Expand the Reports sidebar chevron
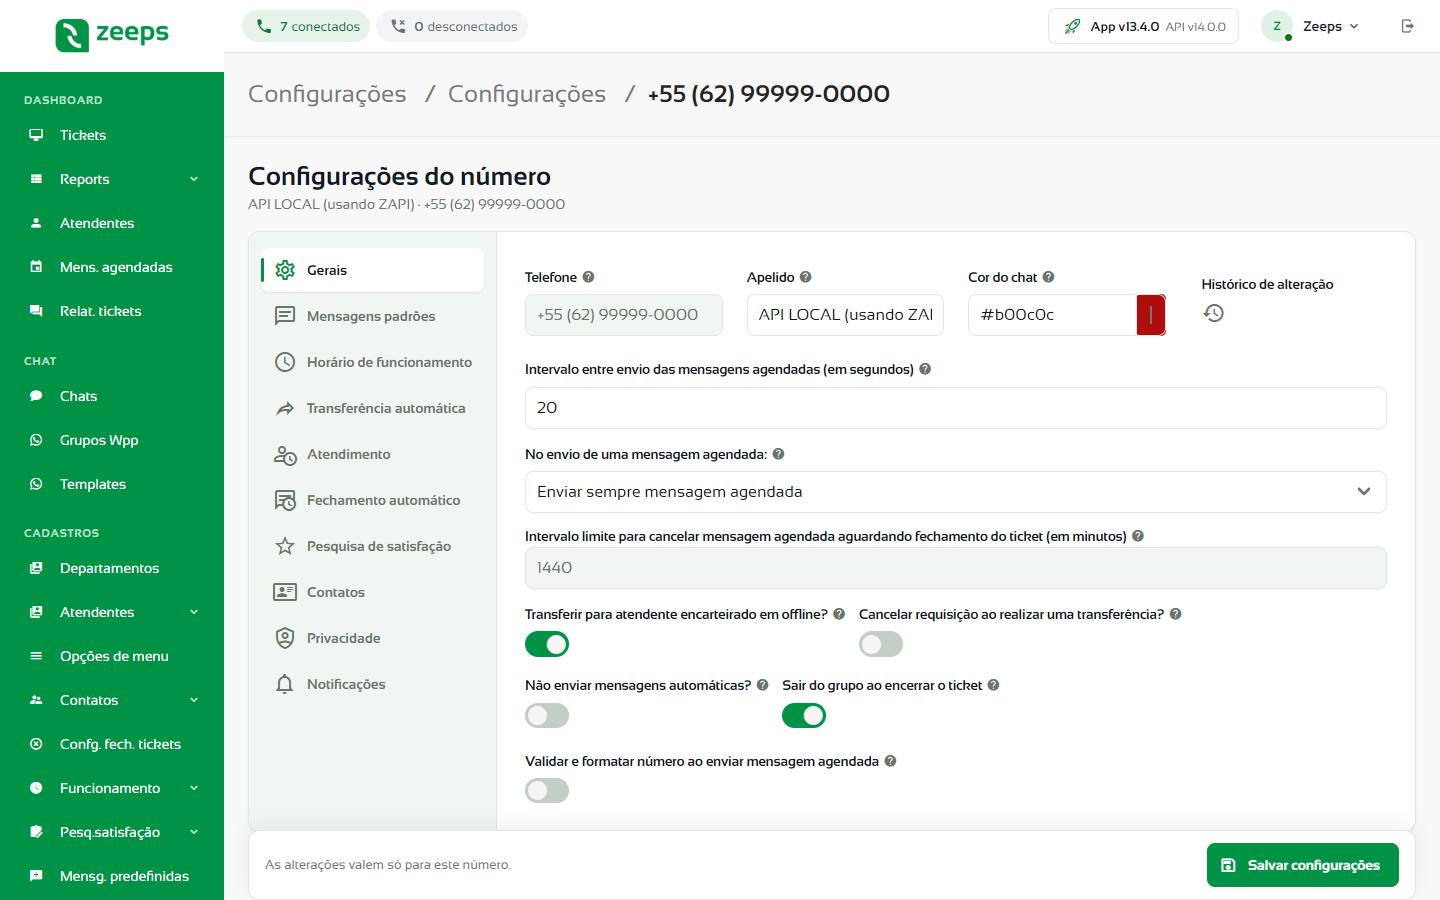The image size is (1440, 900). (x=194, y=179)
